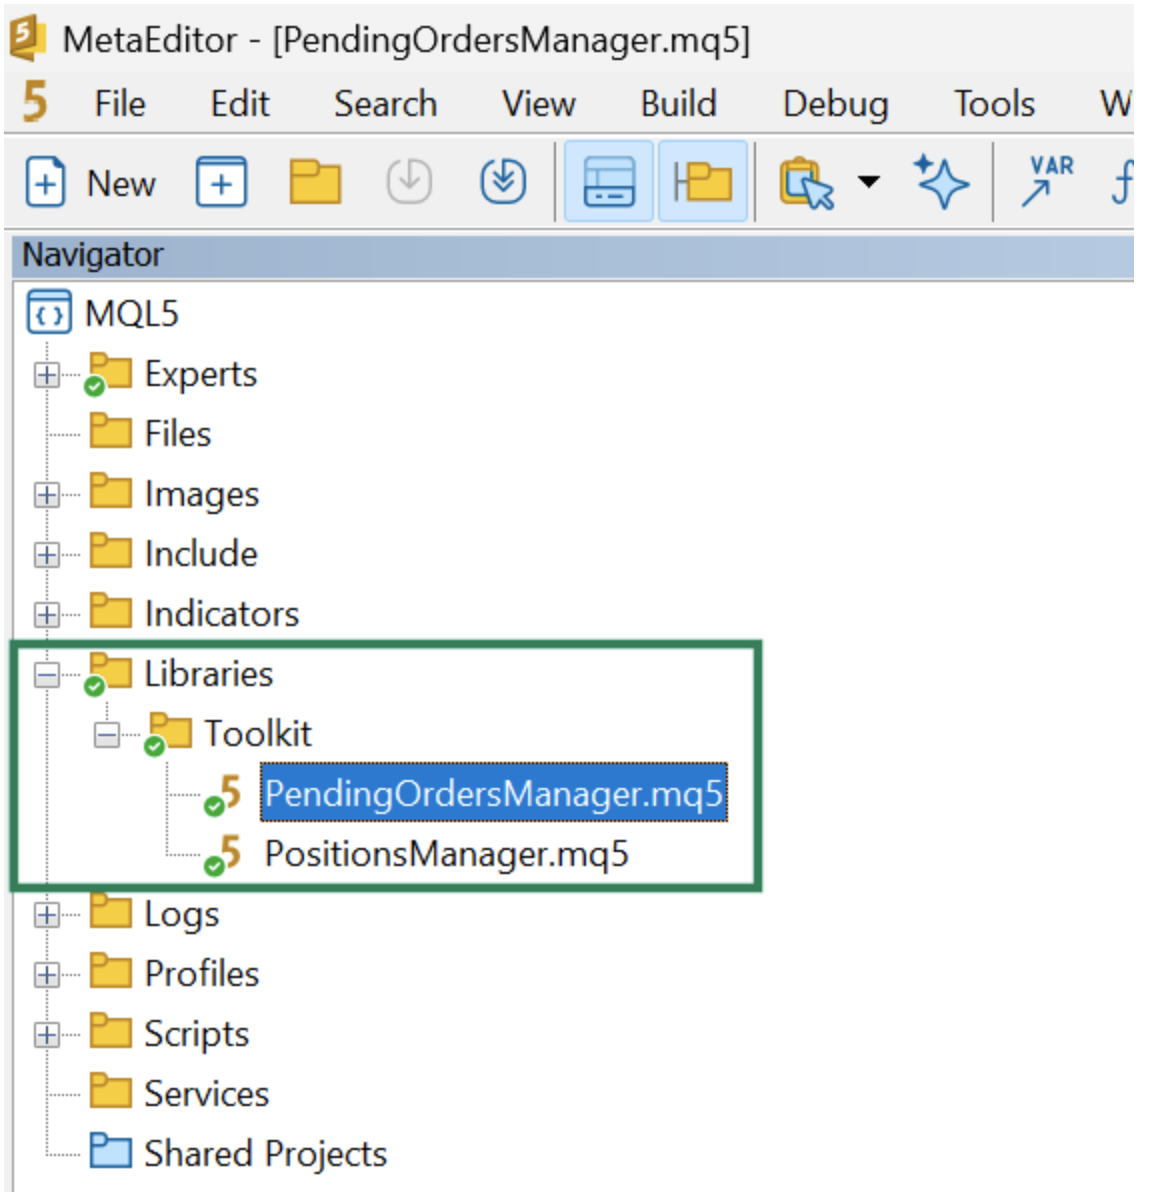Open the Edit menu

[239, 103]
